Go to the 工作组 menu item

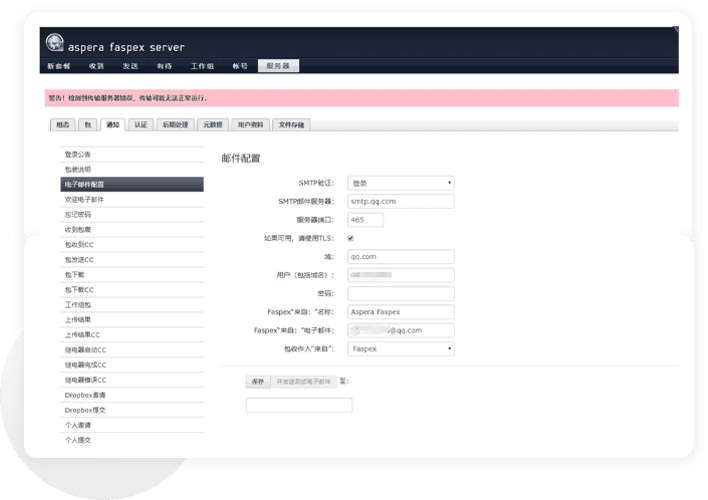203,66
